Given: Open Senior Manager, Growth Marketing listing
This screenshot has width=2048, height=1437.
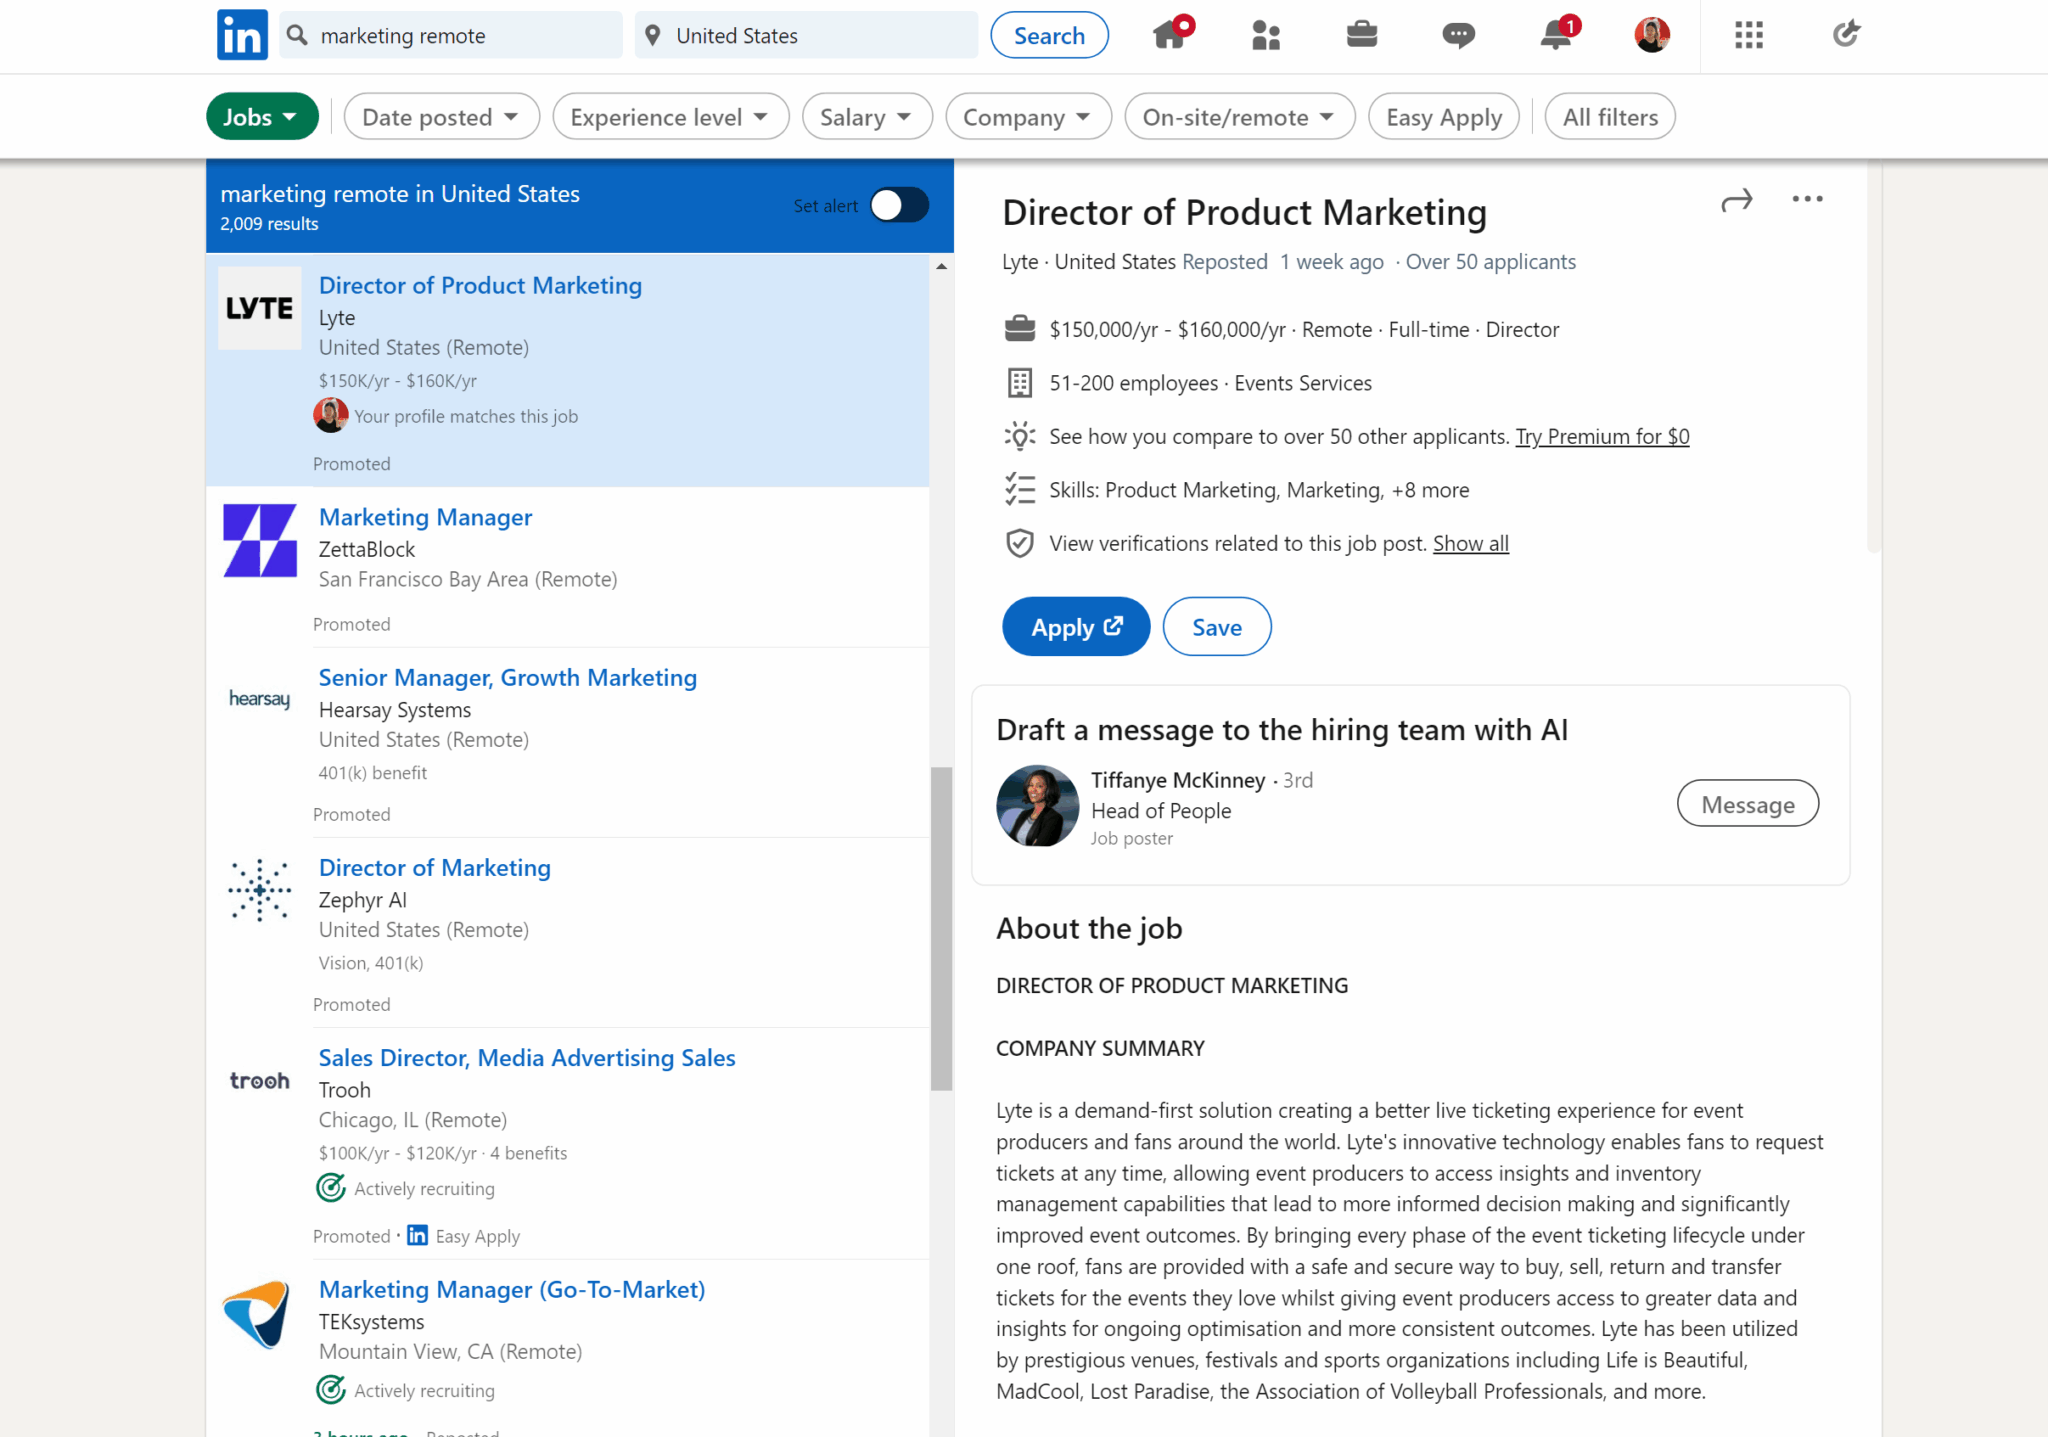Looking at the screenshot, I should click(x=507, y=677).
